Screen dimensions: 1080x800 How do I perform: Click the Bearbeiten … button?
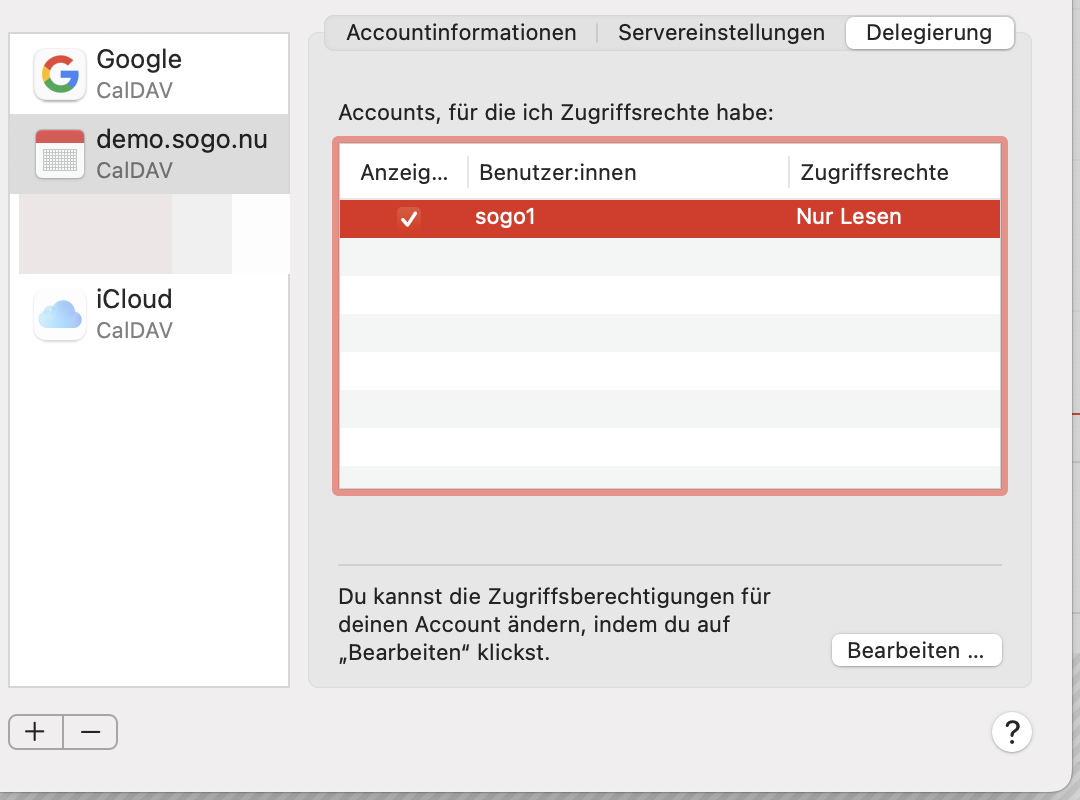tap(916, 651)
